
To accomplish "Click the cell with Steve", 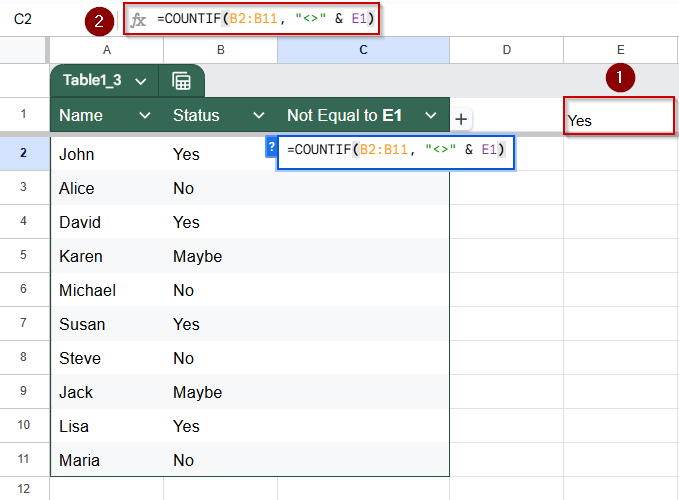I will 107,358.
